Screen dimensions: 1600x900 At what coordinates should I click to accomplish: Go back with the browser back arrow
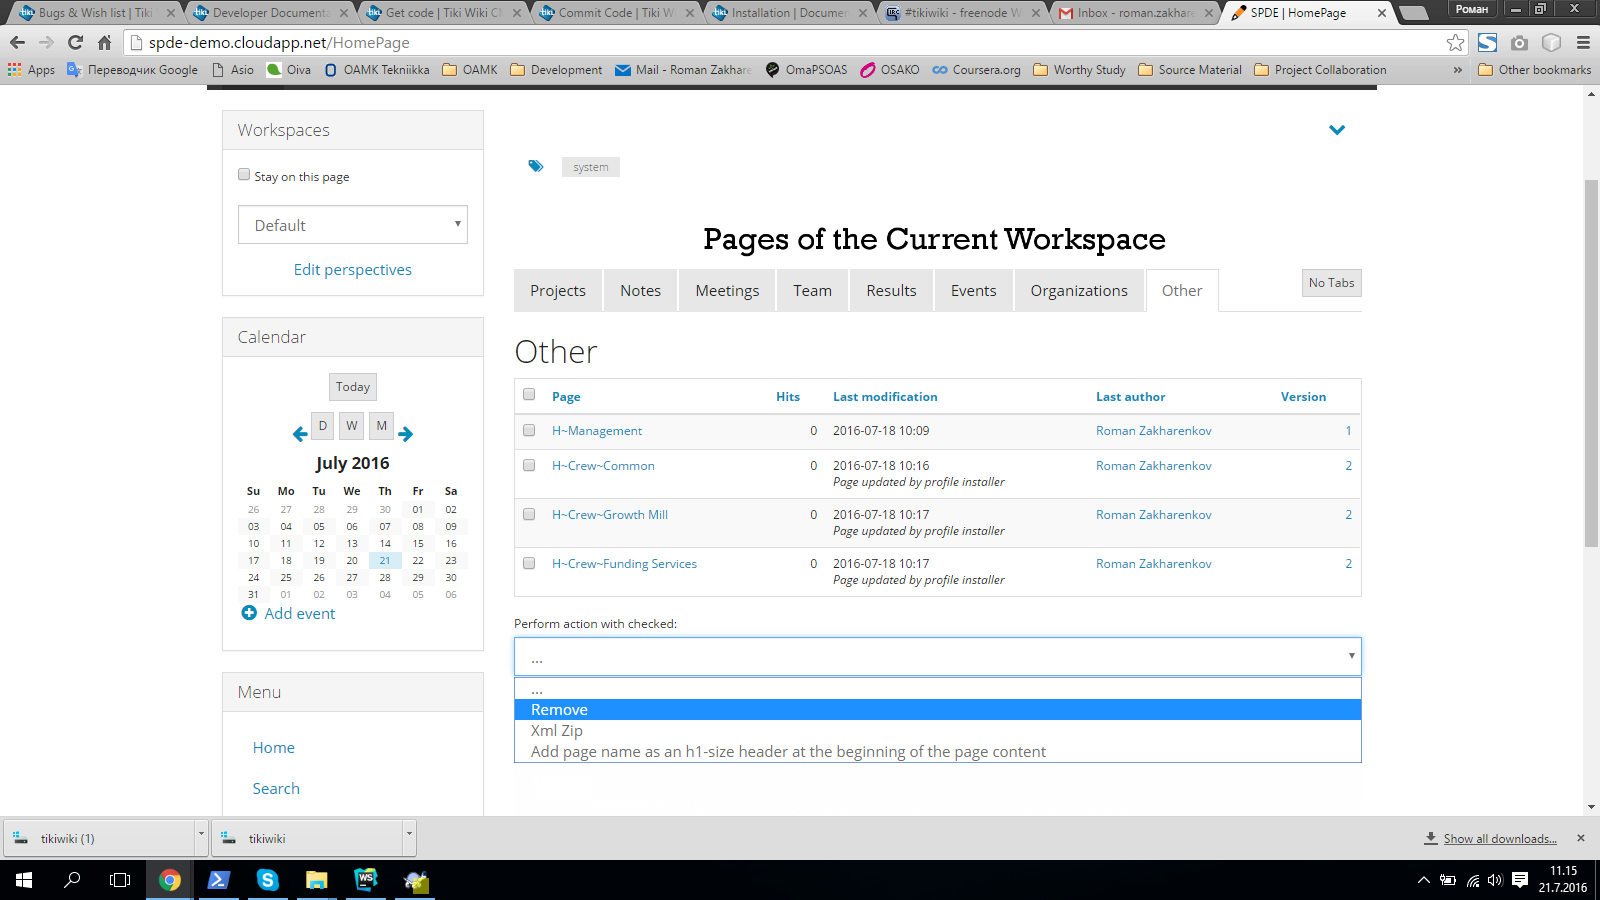(x=17, y=43)
